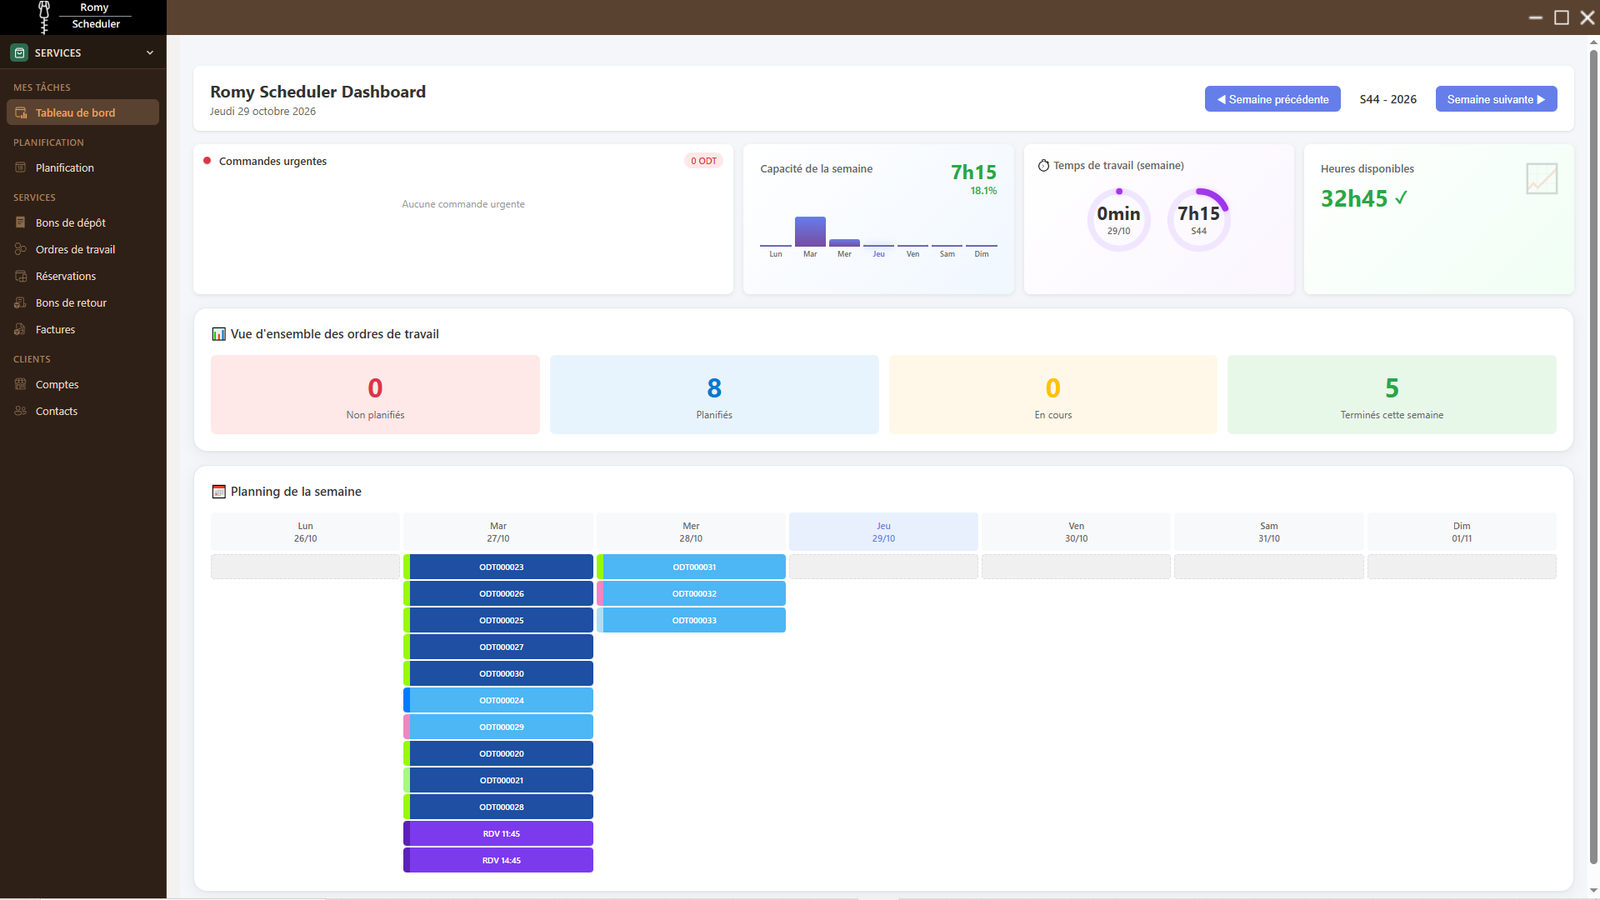Open work order ODT000029

tap(498, 727)
